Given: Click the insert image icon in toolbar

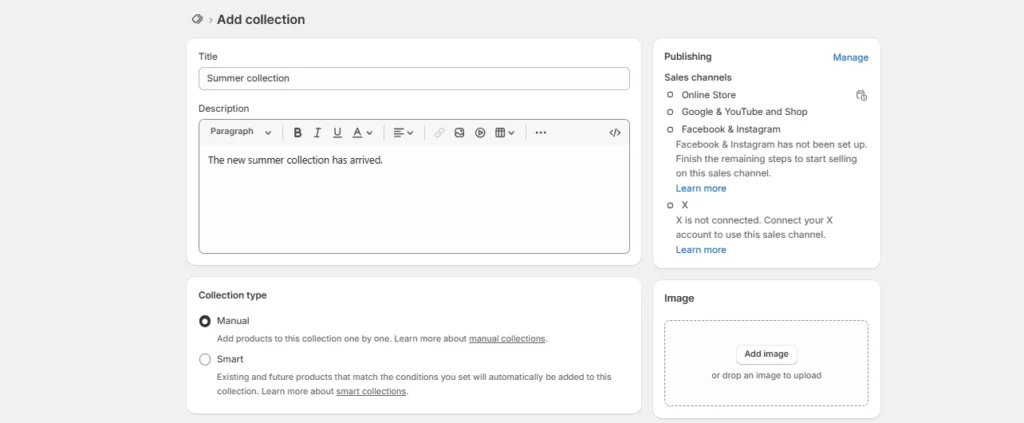Looking at the screenshot, I should tap(460, 133).
